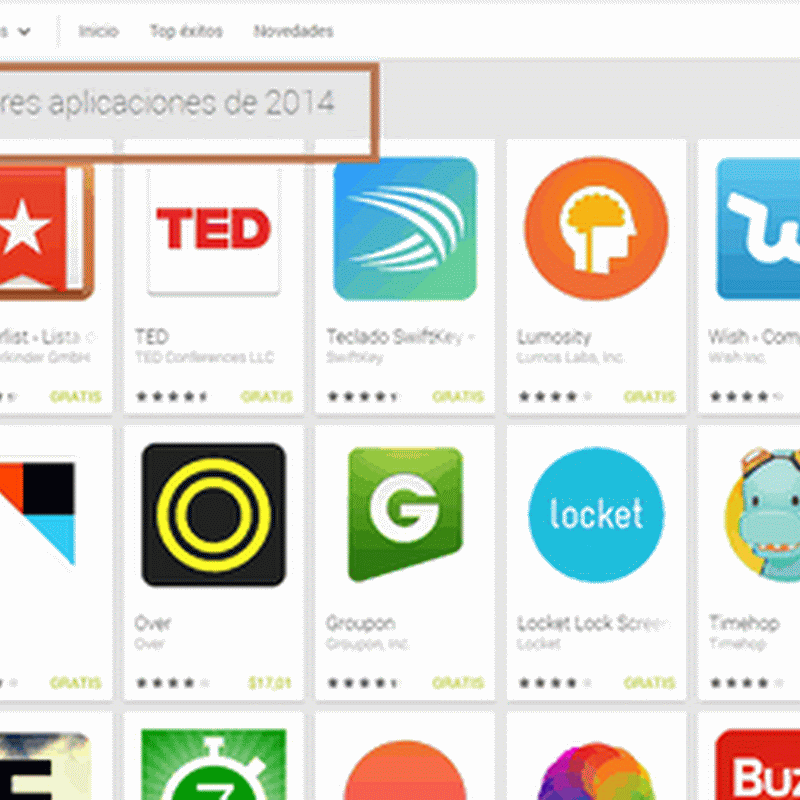Click the TED star rating
Viewport: 800px width, 800px height.
point(171,396)
